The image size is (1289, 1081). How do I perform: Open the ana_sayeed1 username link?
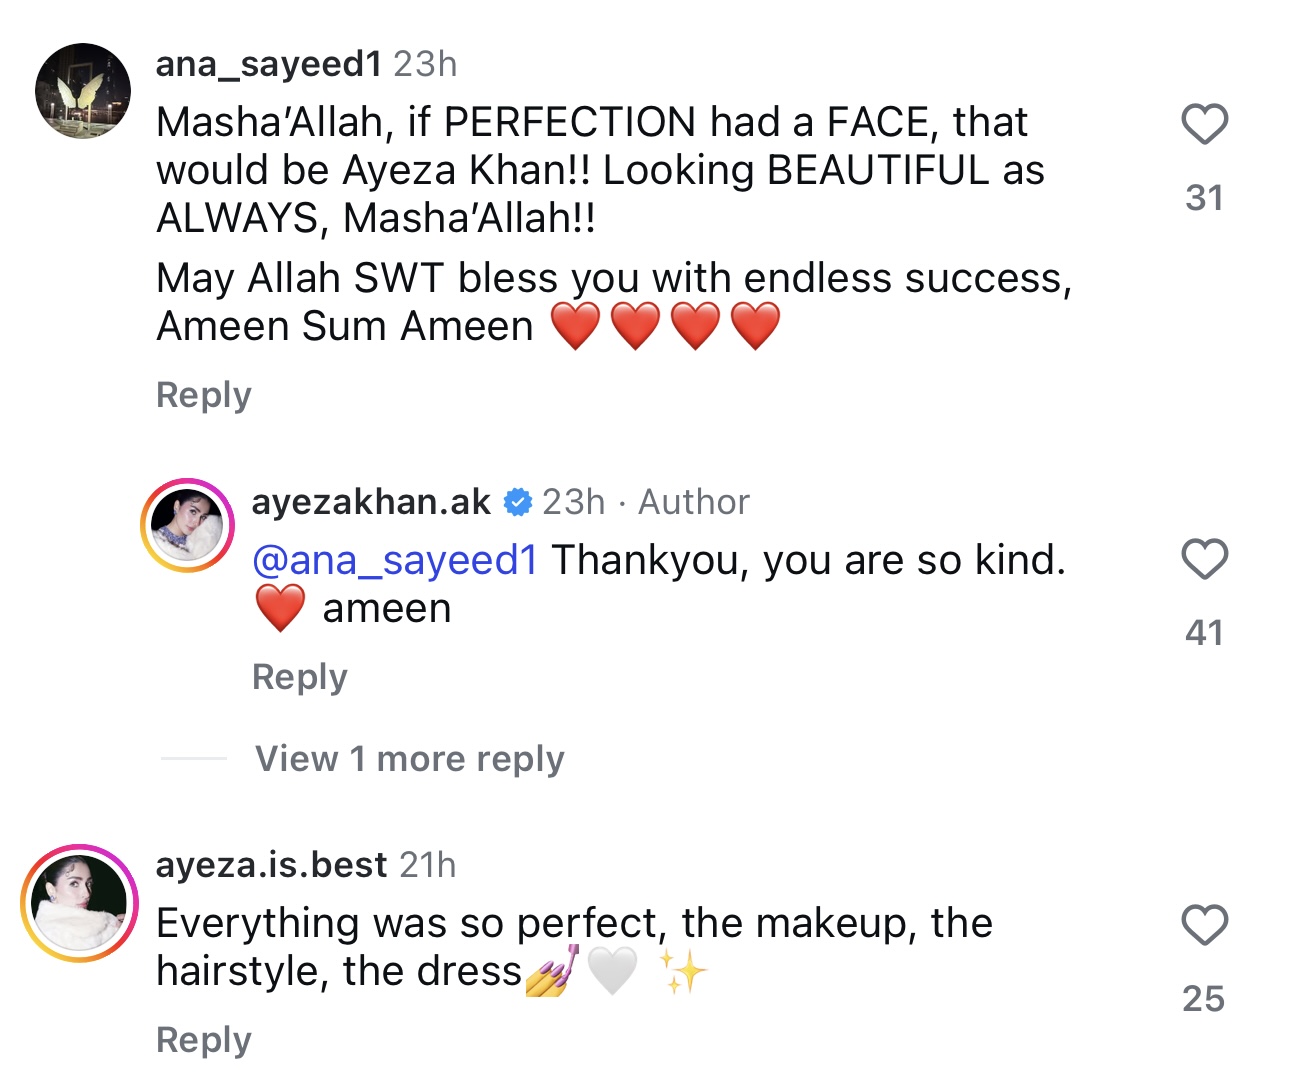(x=268, y=64)
